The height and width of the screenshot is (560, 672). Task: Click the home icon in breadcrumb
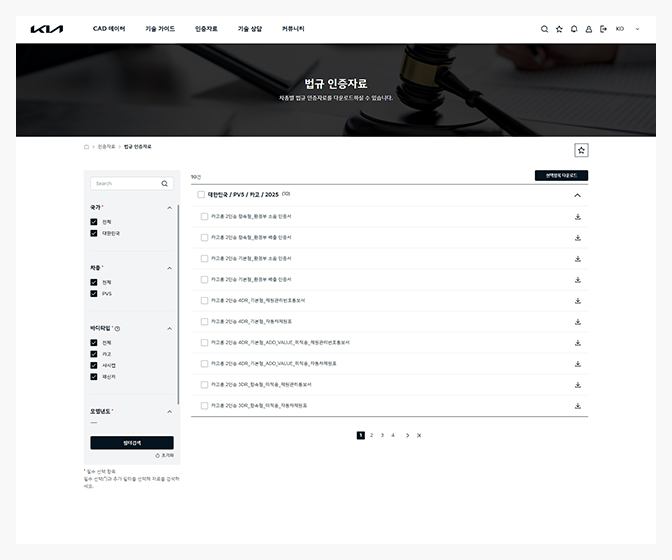click(x=86, y=147)
